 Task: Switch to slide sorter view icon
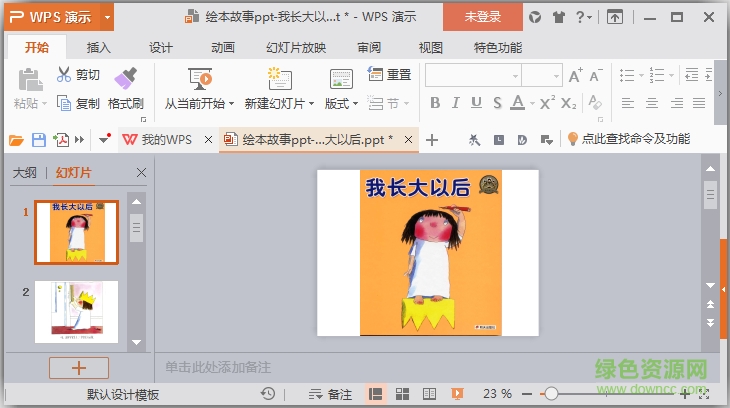click(402, 394)
